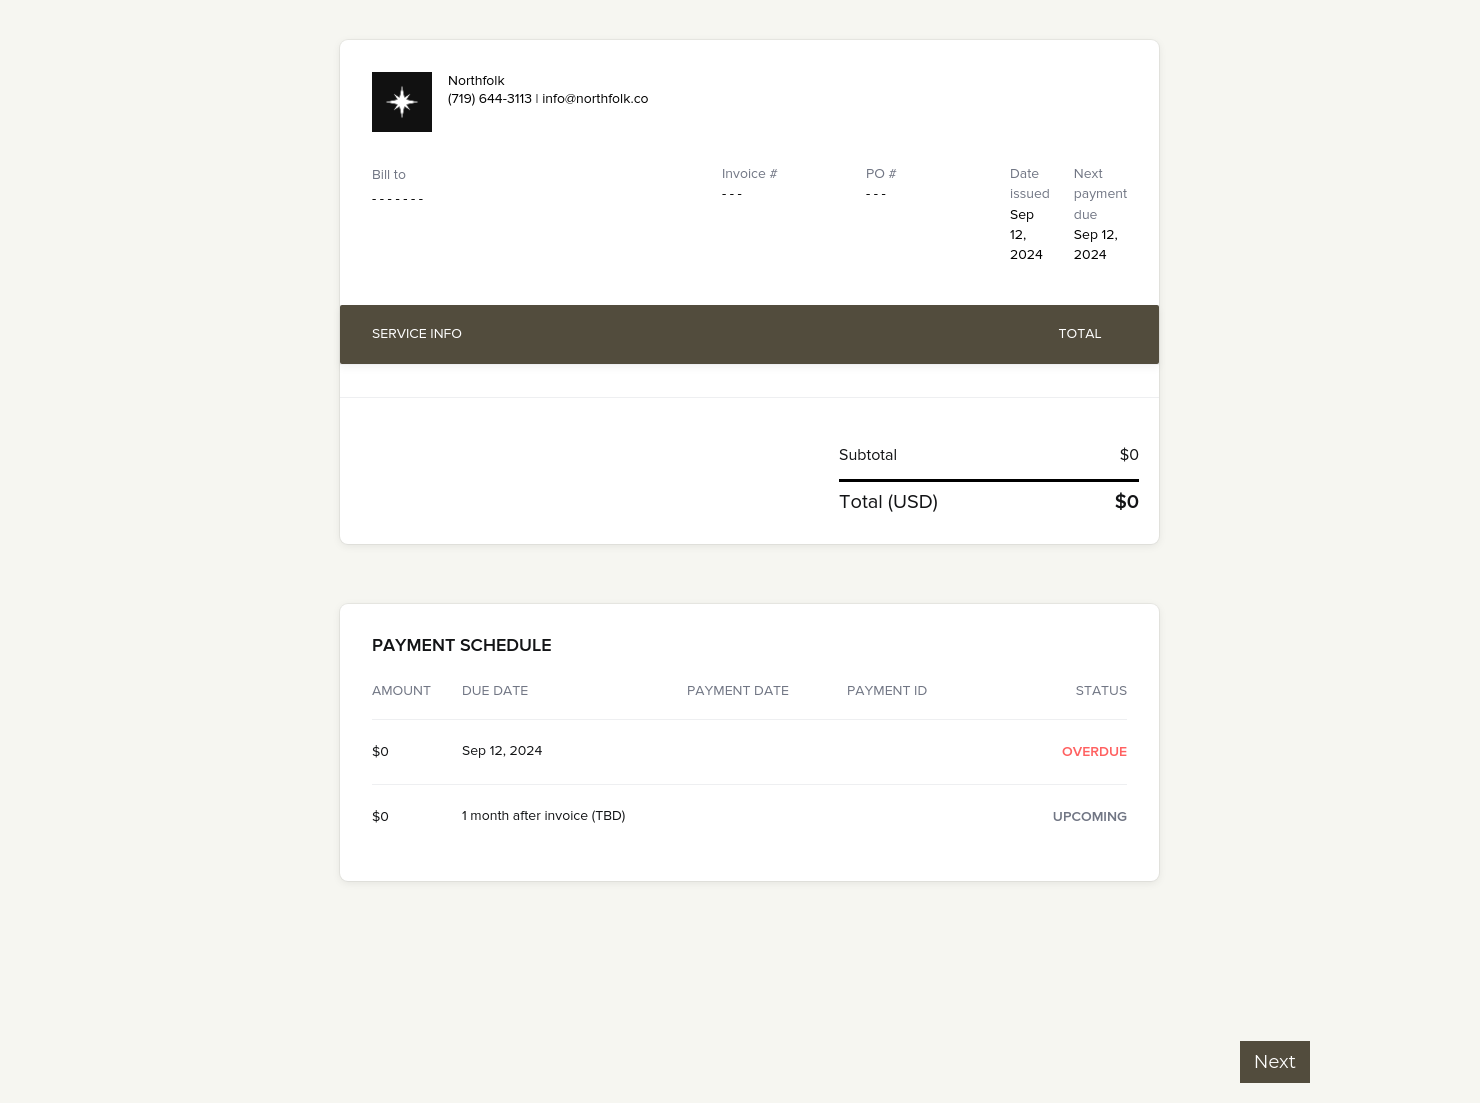
Task: Click the PAYMENT SCHEDULE heading
Action: coord(462,646)
